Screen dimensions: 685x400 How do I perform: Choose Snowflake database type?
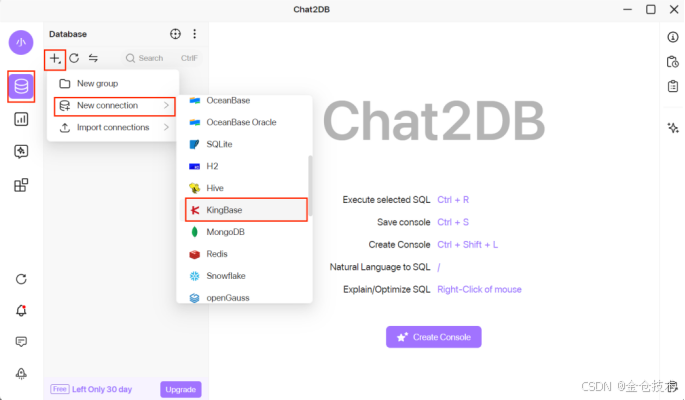(244, 276)
